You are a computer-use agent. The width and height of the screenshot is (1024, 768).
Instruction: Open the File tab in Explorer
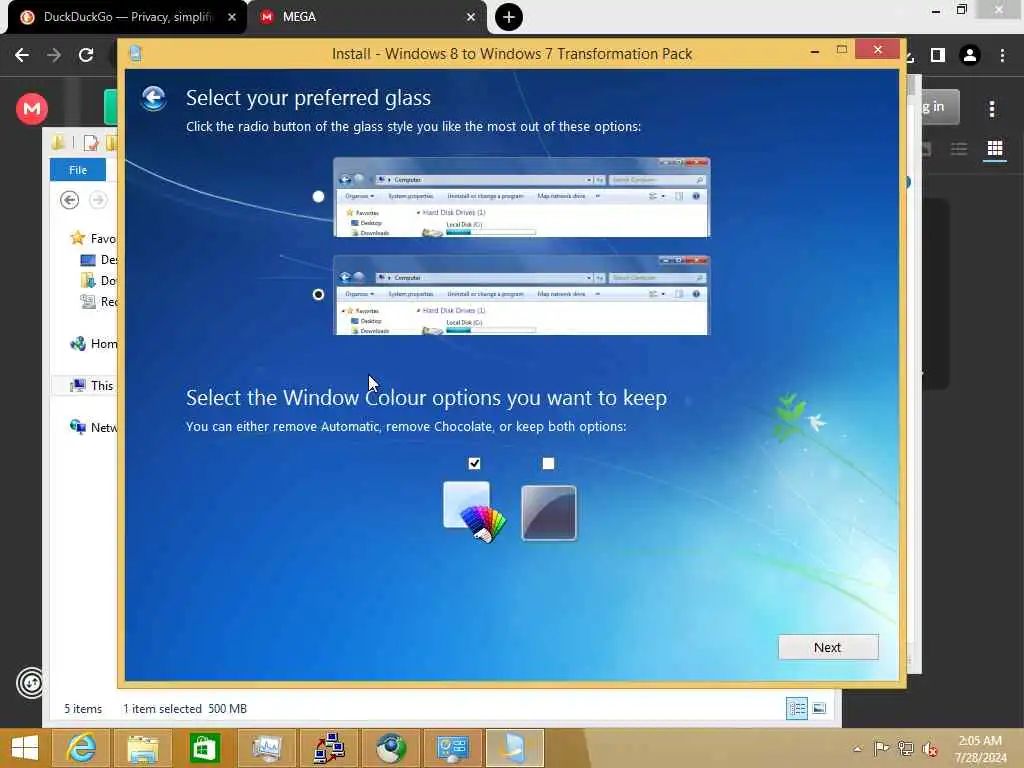pyautogui.click(x=78, y=170)
